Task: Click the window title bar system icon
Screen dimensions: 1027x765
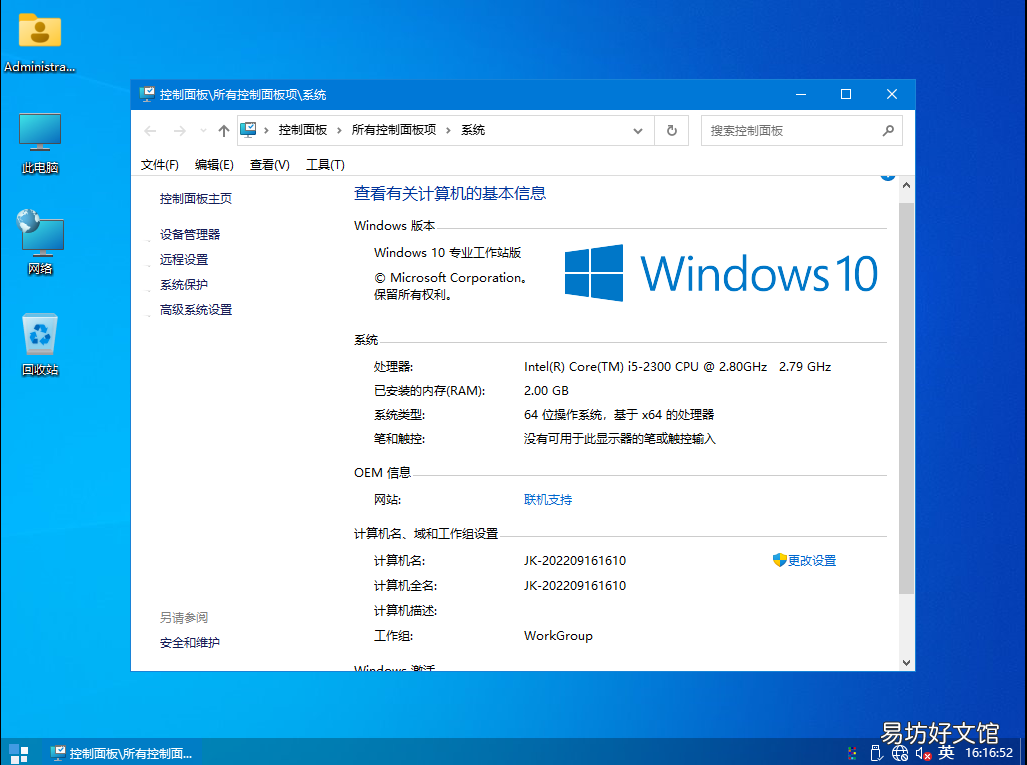Action: coord(147,94)
